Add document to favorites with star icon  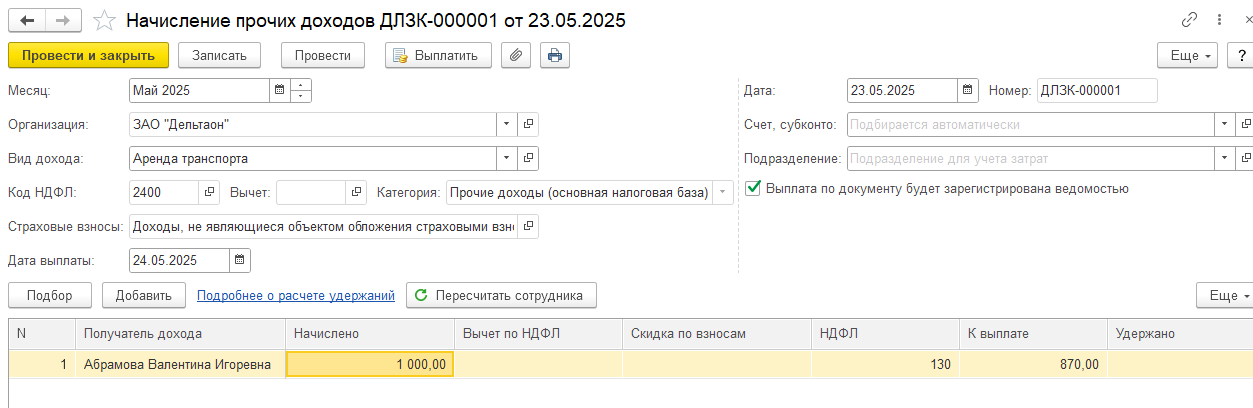(103, 20)
